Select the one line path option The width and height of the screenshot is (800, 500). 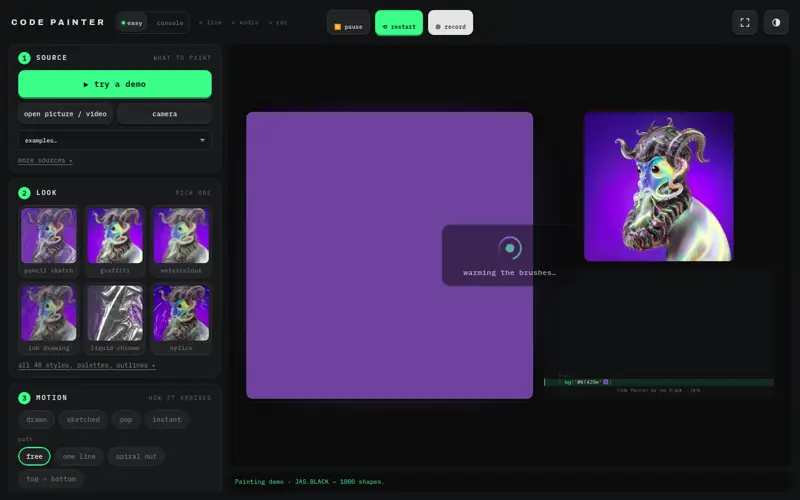tap(79, 456)
